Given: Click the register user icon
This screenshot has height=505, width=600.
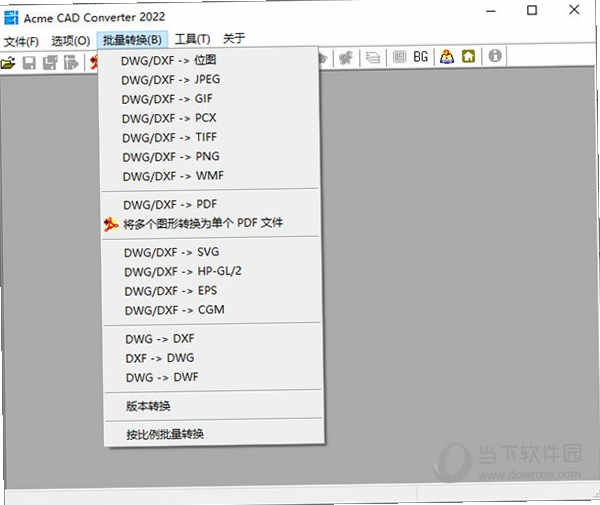Looking at the screenshot, I should pyautogui.click(x=447, y=57).
